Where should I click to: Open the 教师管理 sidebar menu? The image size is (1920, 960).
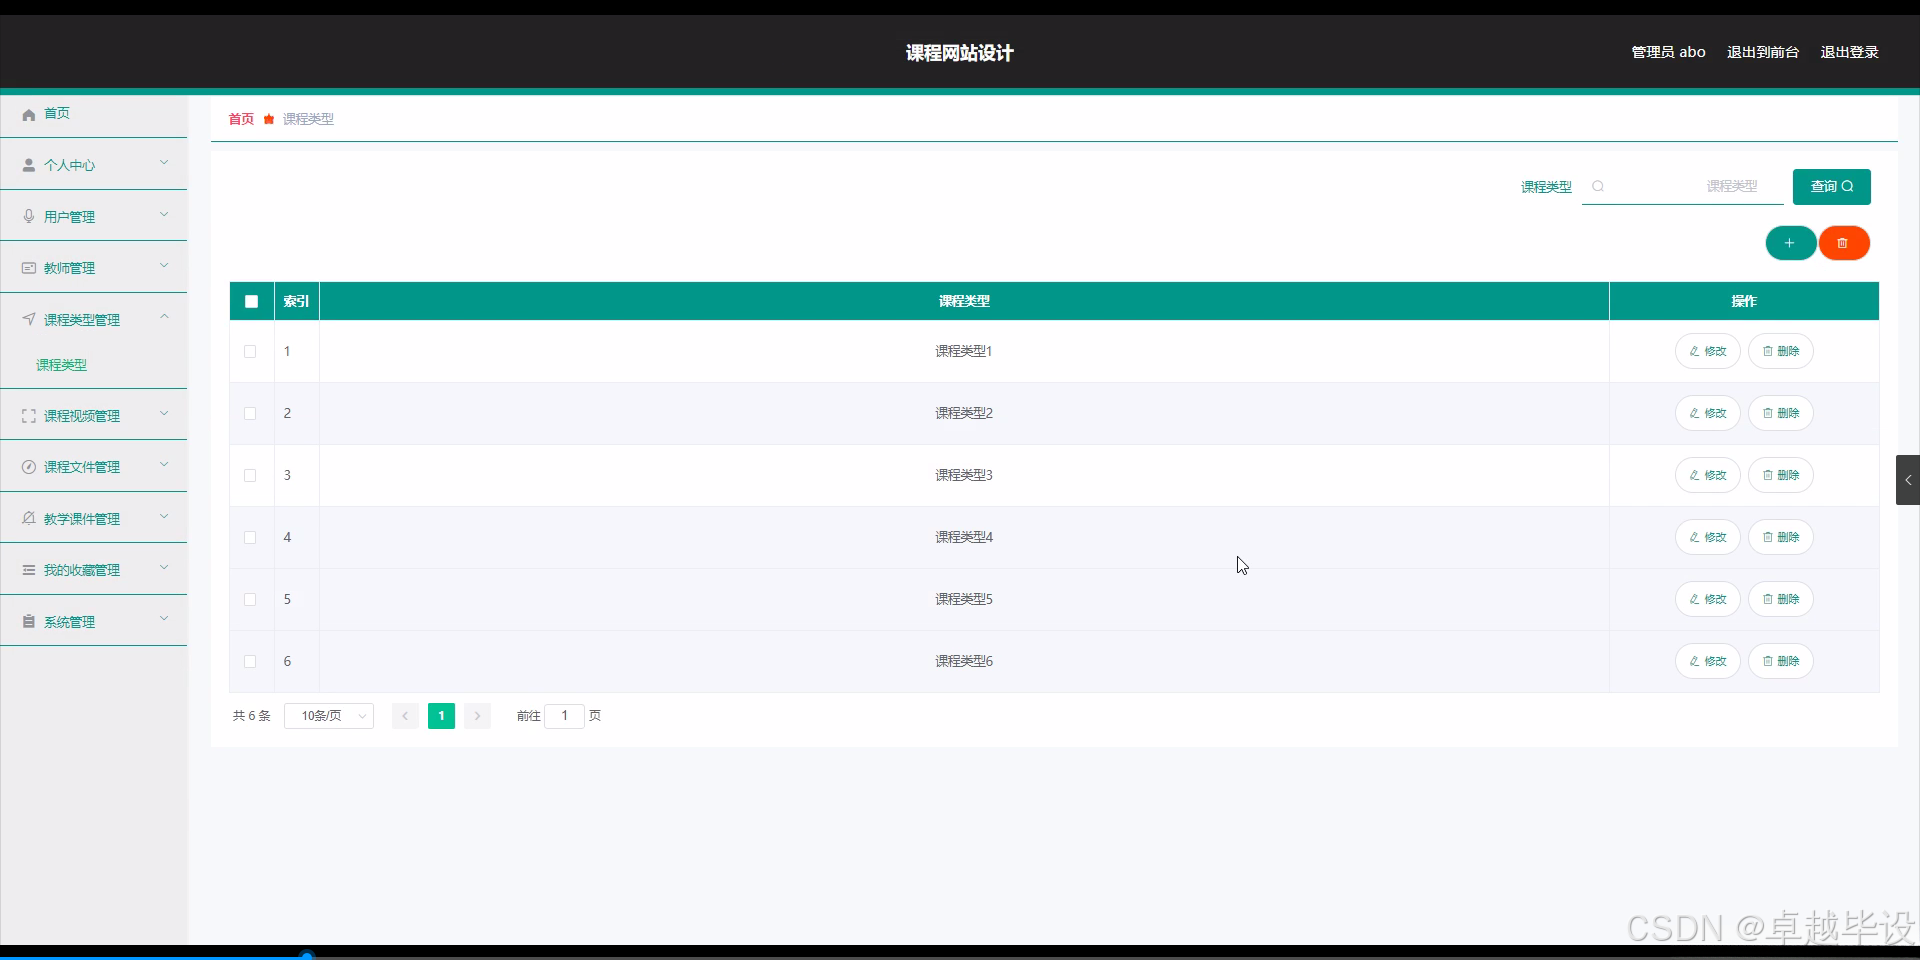tap(94, 268)
